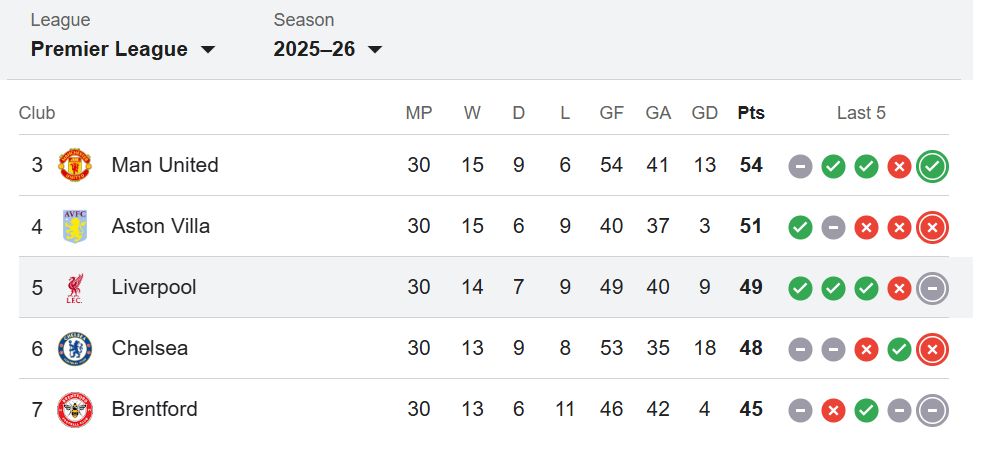The width and height of the screenshot is (993, 467).
Task: Open the Season 2025–26 dropdown
Action: [328, 49]
